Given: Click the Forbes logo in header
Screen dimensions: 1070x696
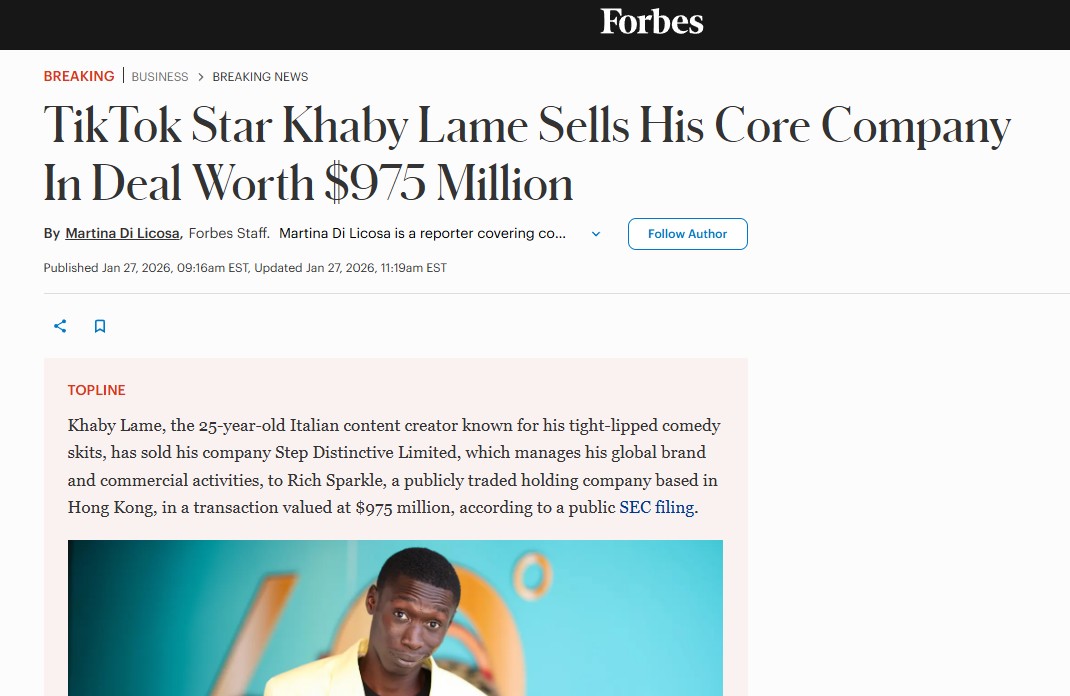Looking at the screenshot, I should point(651,22).
